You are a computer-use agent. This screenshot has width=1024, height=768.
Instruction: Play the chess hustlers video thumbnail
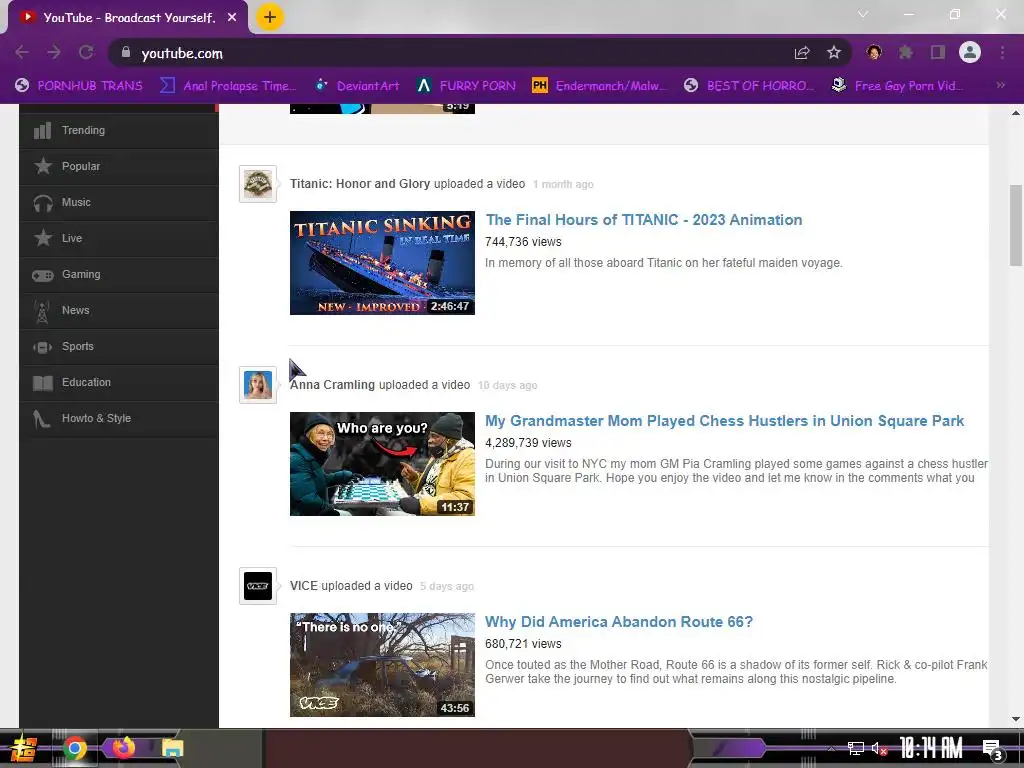(x=382, y=464)
